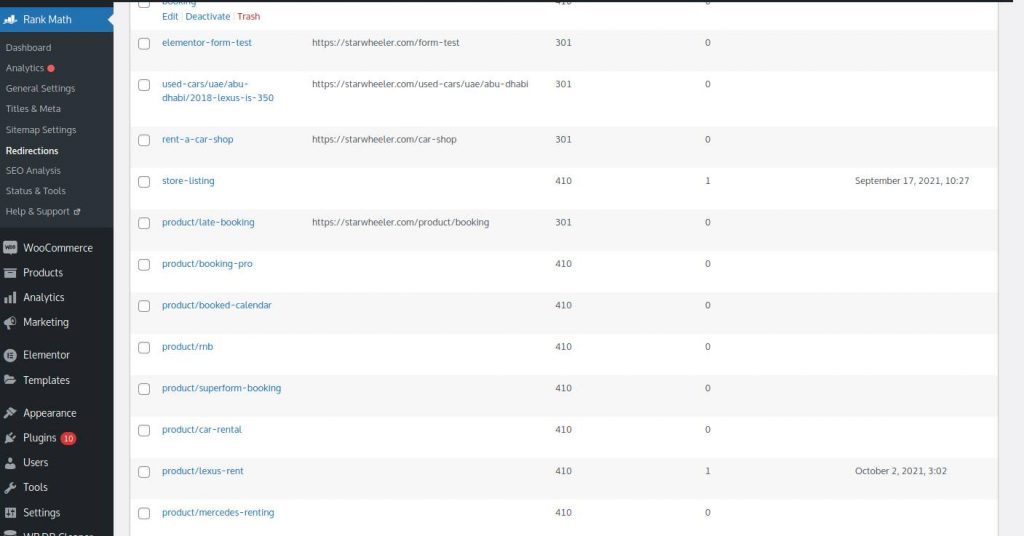Go to SEO Analysis in Rank Math menu
This screenshot has height=536, width=1024.
coord(33,170)
